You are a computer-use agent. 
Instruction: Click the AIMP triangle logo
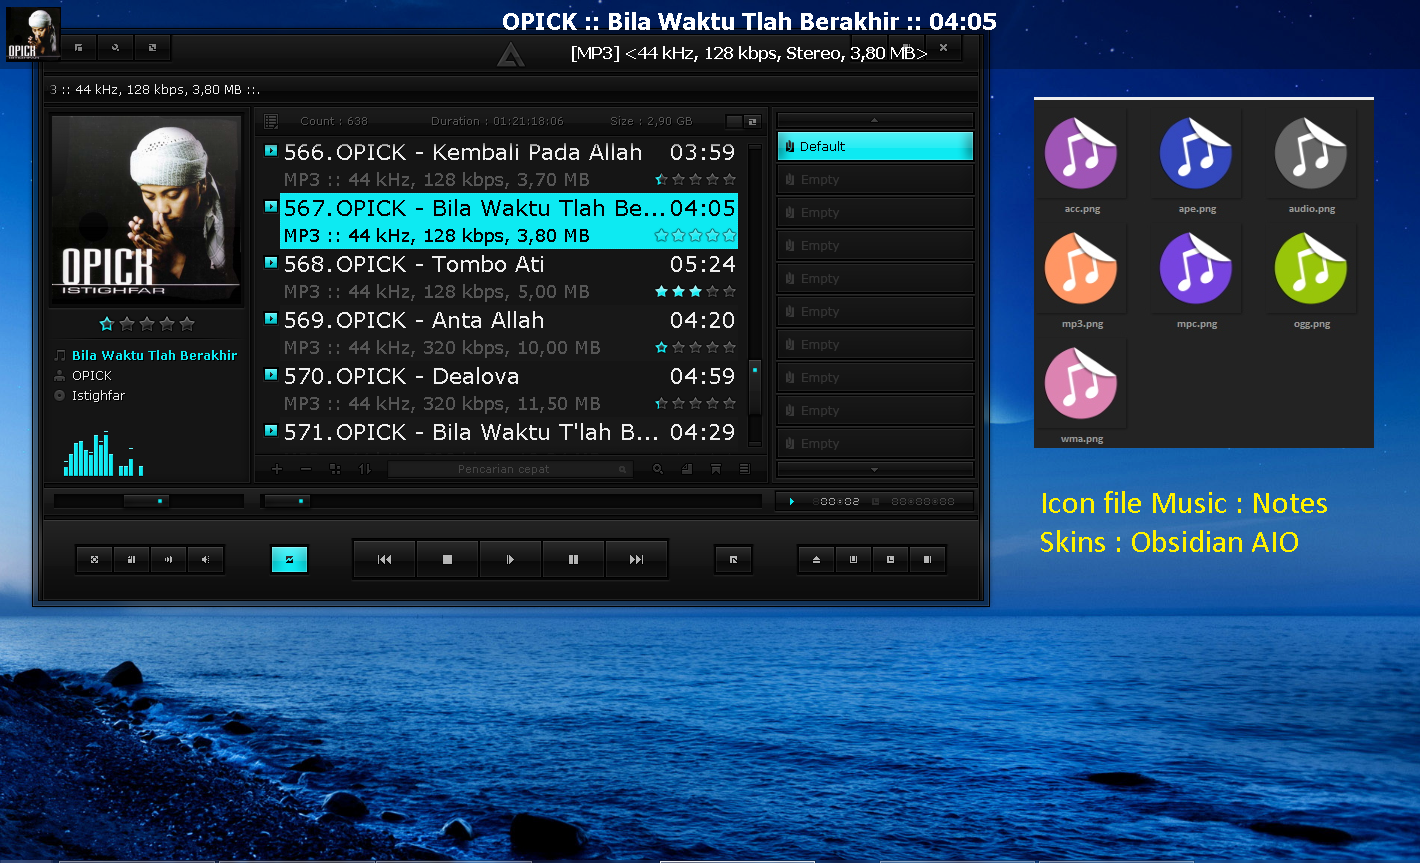click(x=510, y=56)
